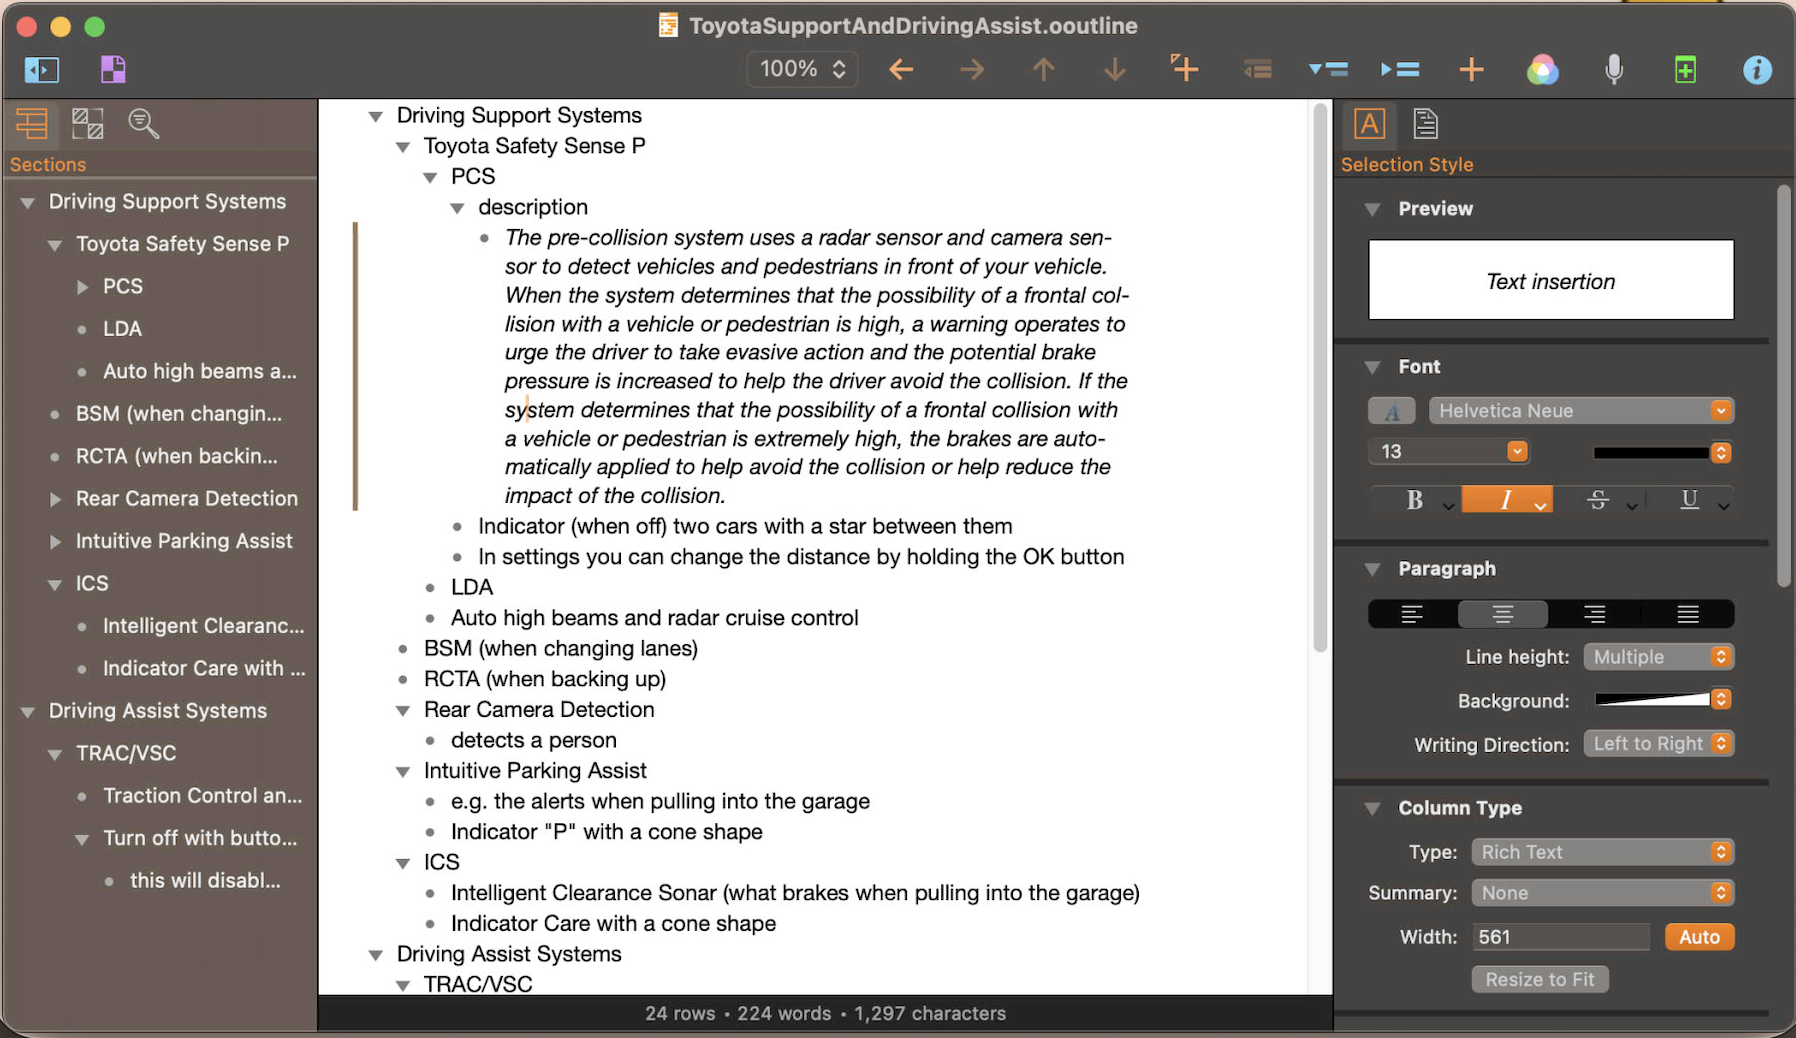Select Intuitive Parking Assist in sidebar
The height and width of the screenshot is (1038, 1796).
pyautogui.click(x=184, y=541)
